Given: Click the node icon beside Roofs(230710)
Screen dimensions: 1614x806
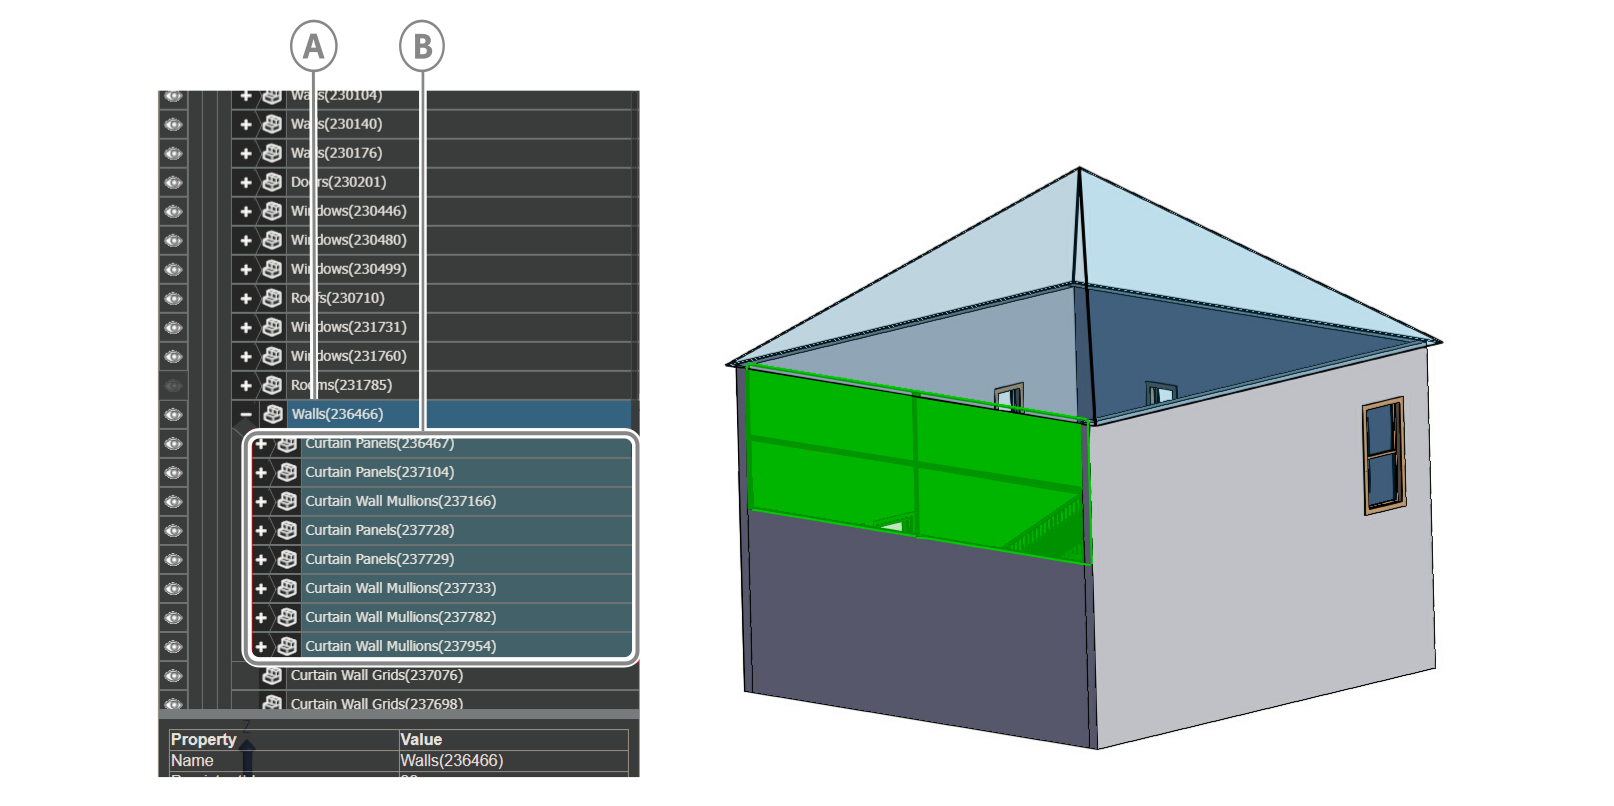Looking at the screenshot, I should (x=272, y=298).
